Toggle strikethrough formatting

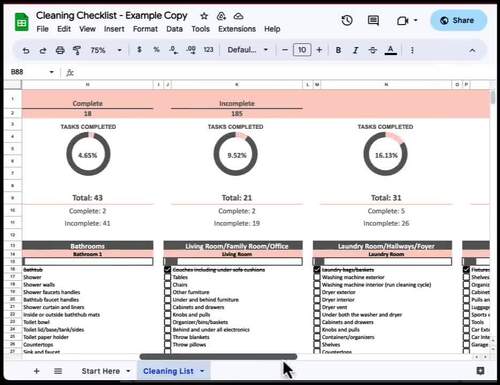(373, 50)
